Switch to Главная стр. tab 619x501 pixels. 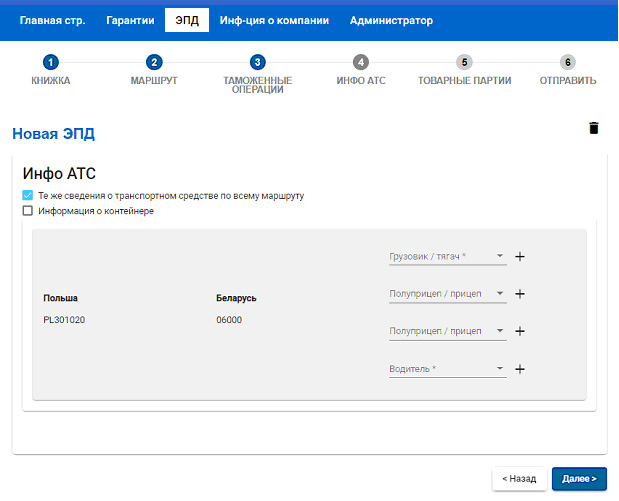(52, 20)
